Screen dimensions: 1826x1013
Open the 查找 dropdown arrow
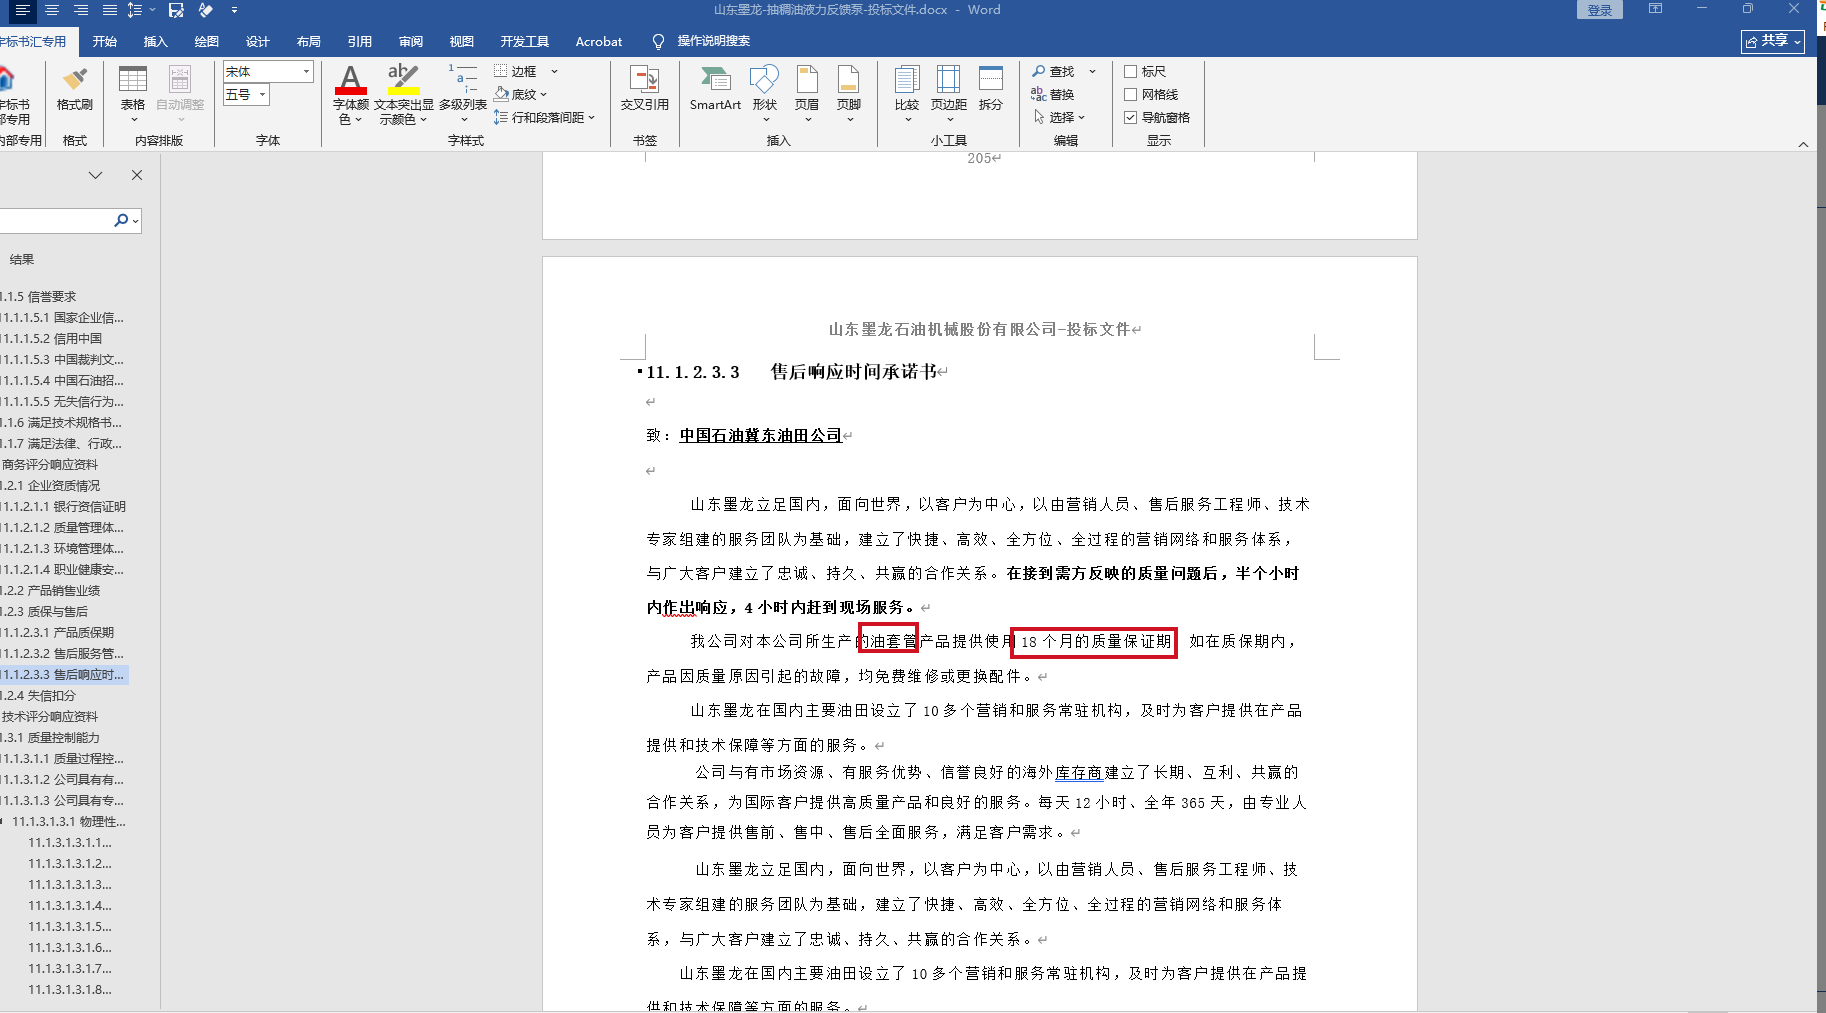(1092, 71)
